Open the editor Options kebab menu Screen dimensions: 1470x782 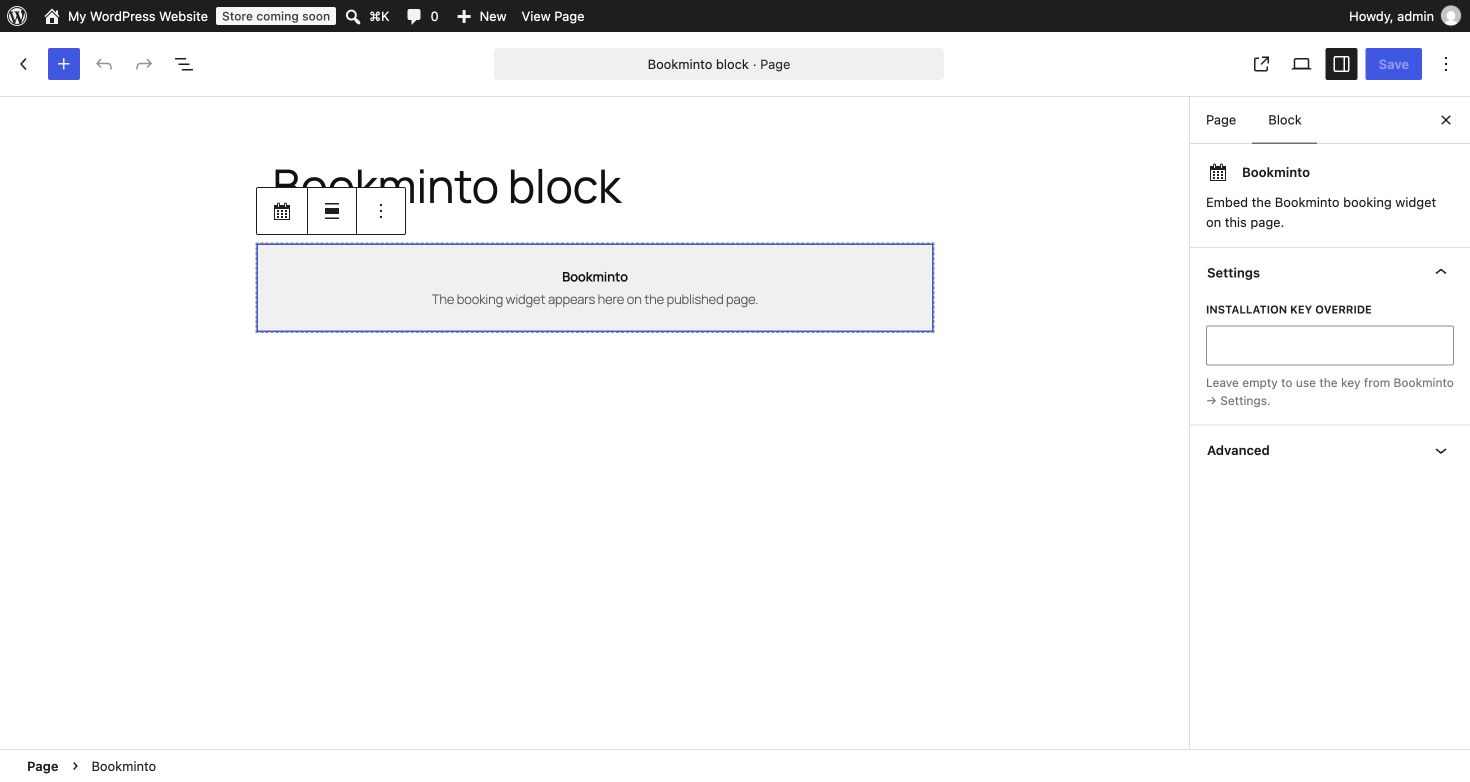click(1446, 64)
